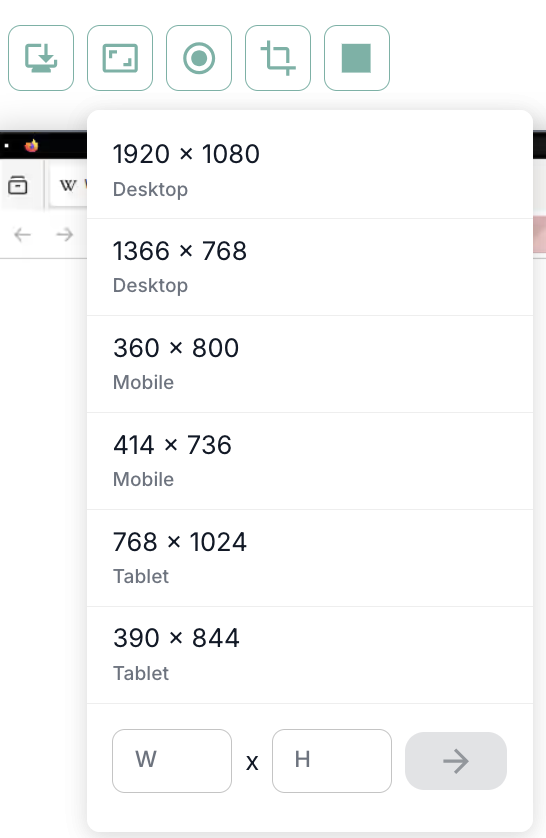Click the solid square stop icon
Screen dimensions: 546x838
tap(357, 58)
